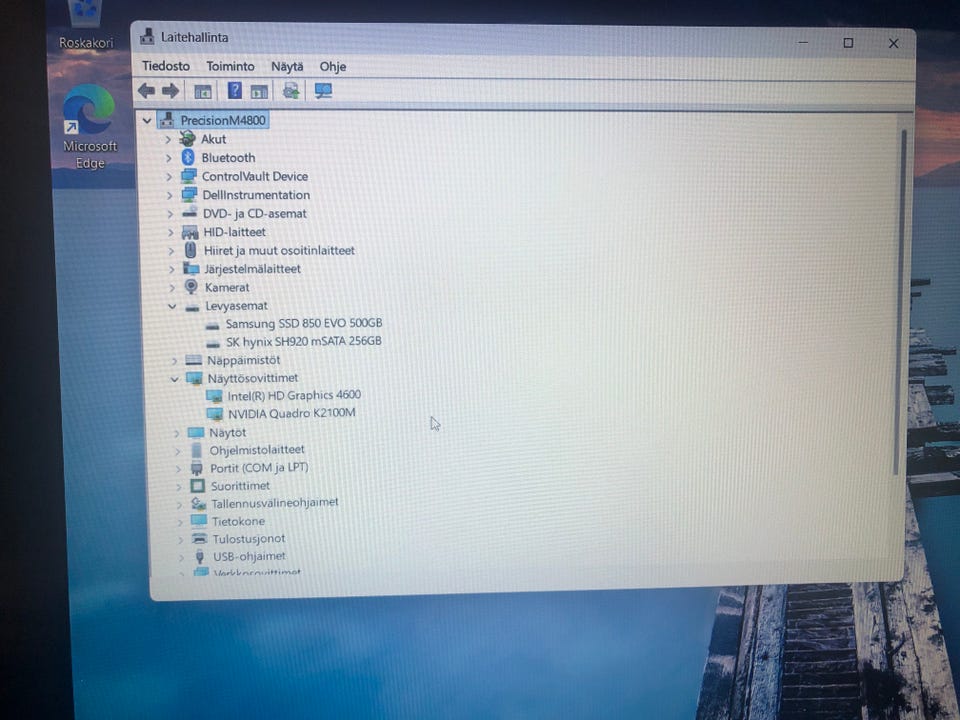
Task: Click the scan hardware changes monitor icon
Action: [323, 91]
